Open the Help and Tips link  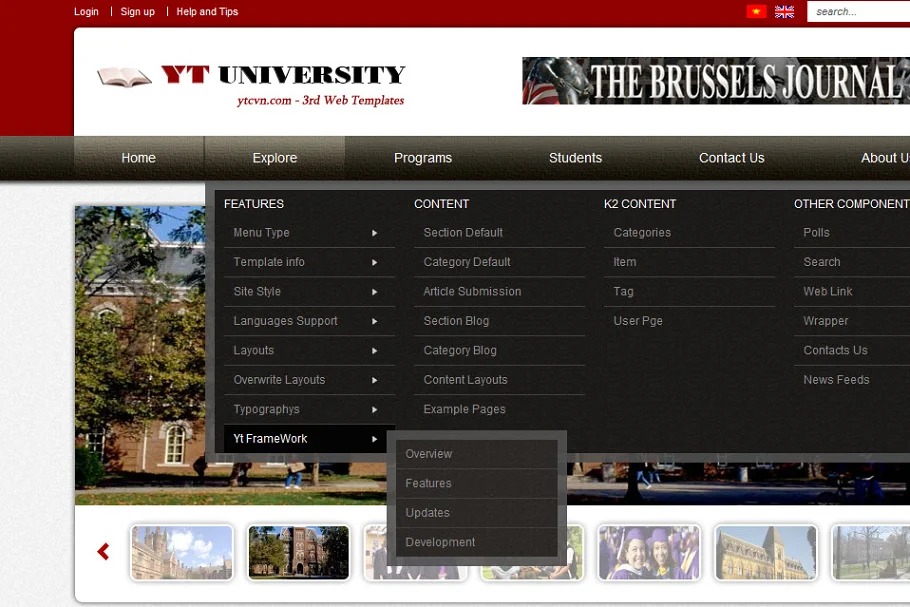click(x=207, y=12)
